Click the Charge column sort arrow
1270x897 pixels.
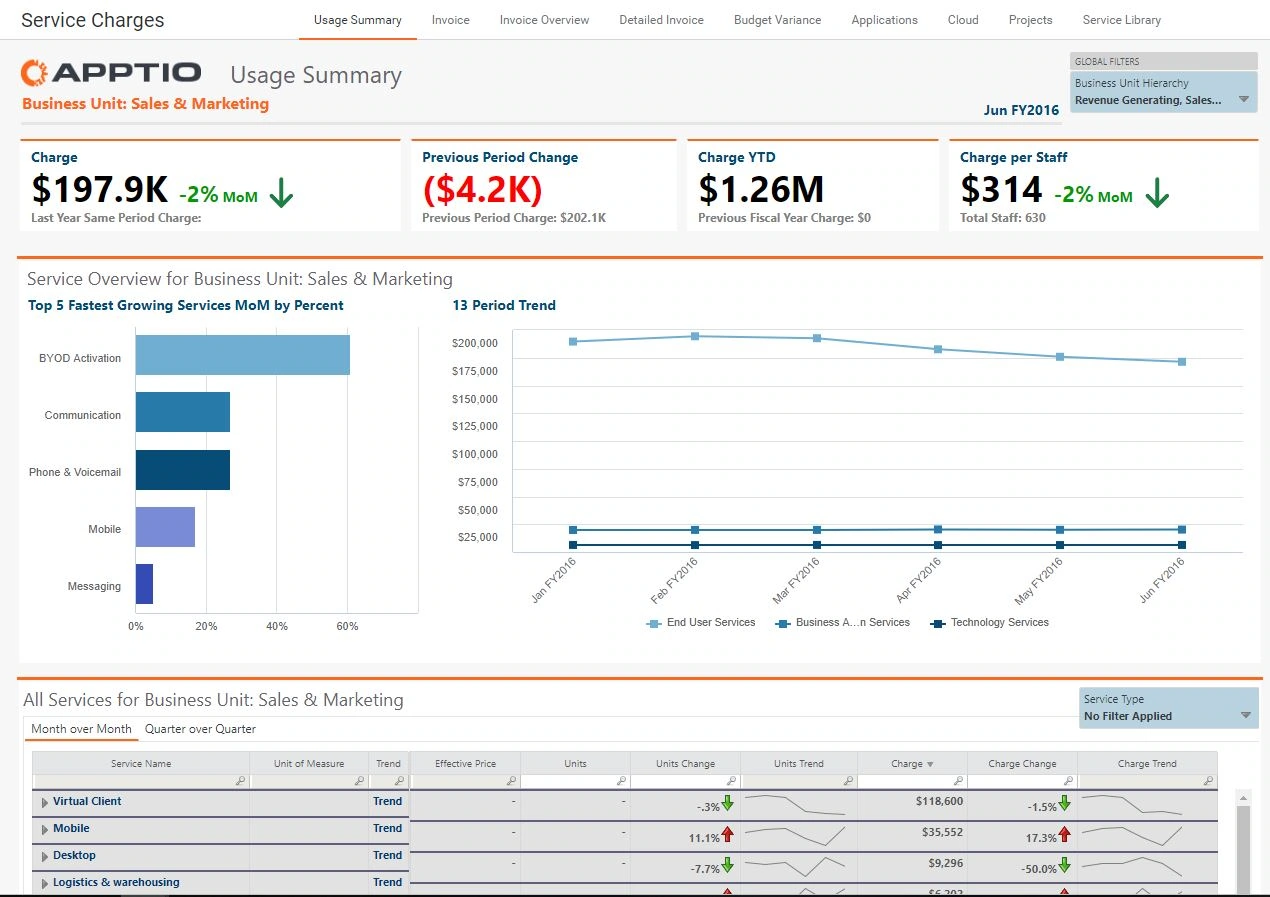(x=930, y=764)
